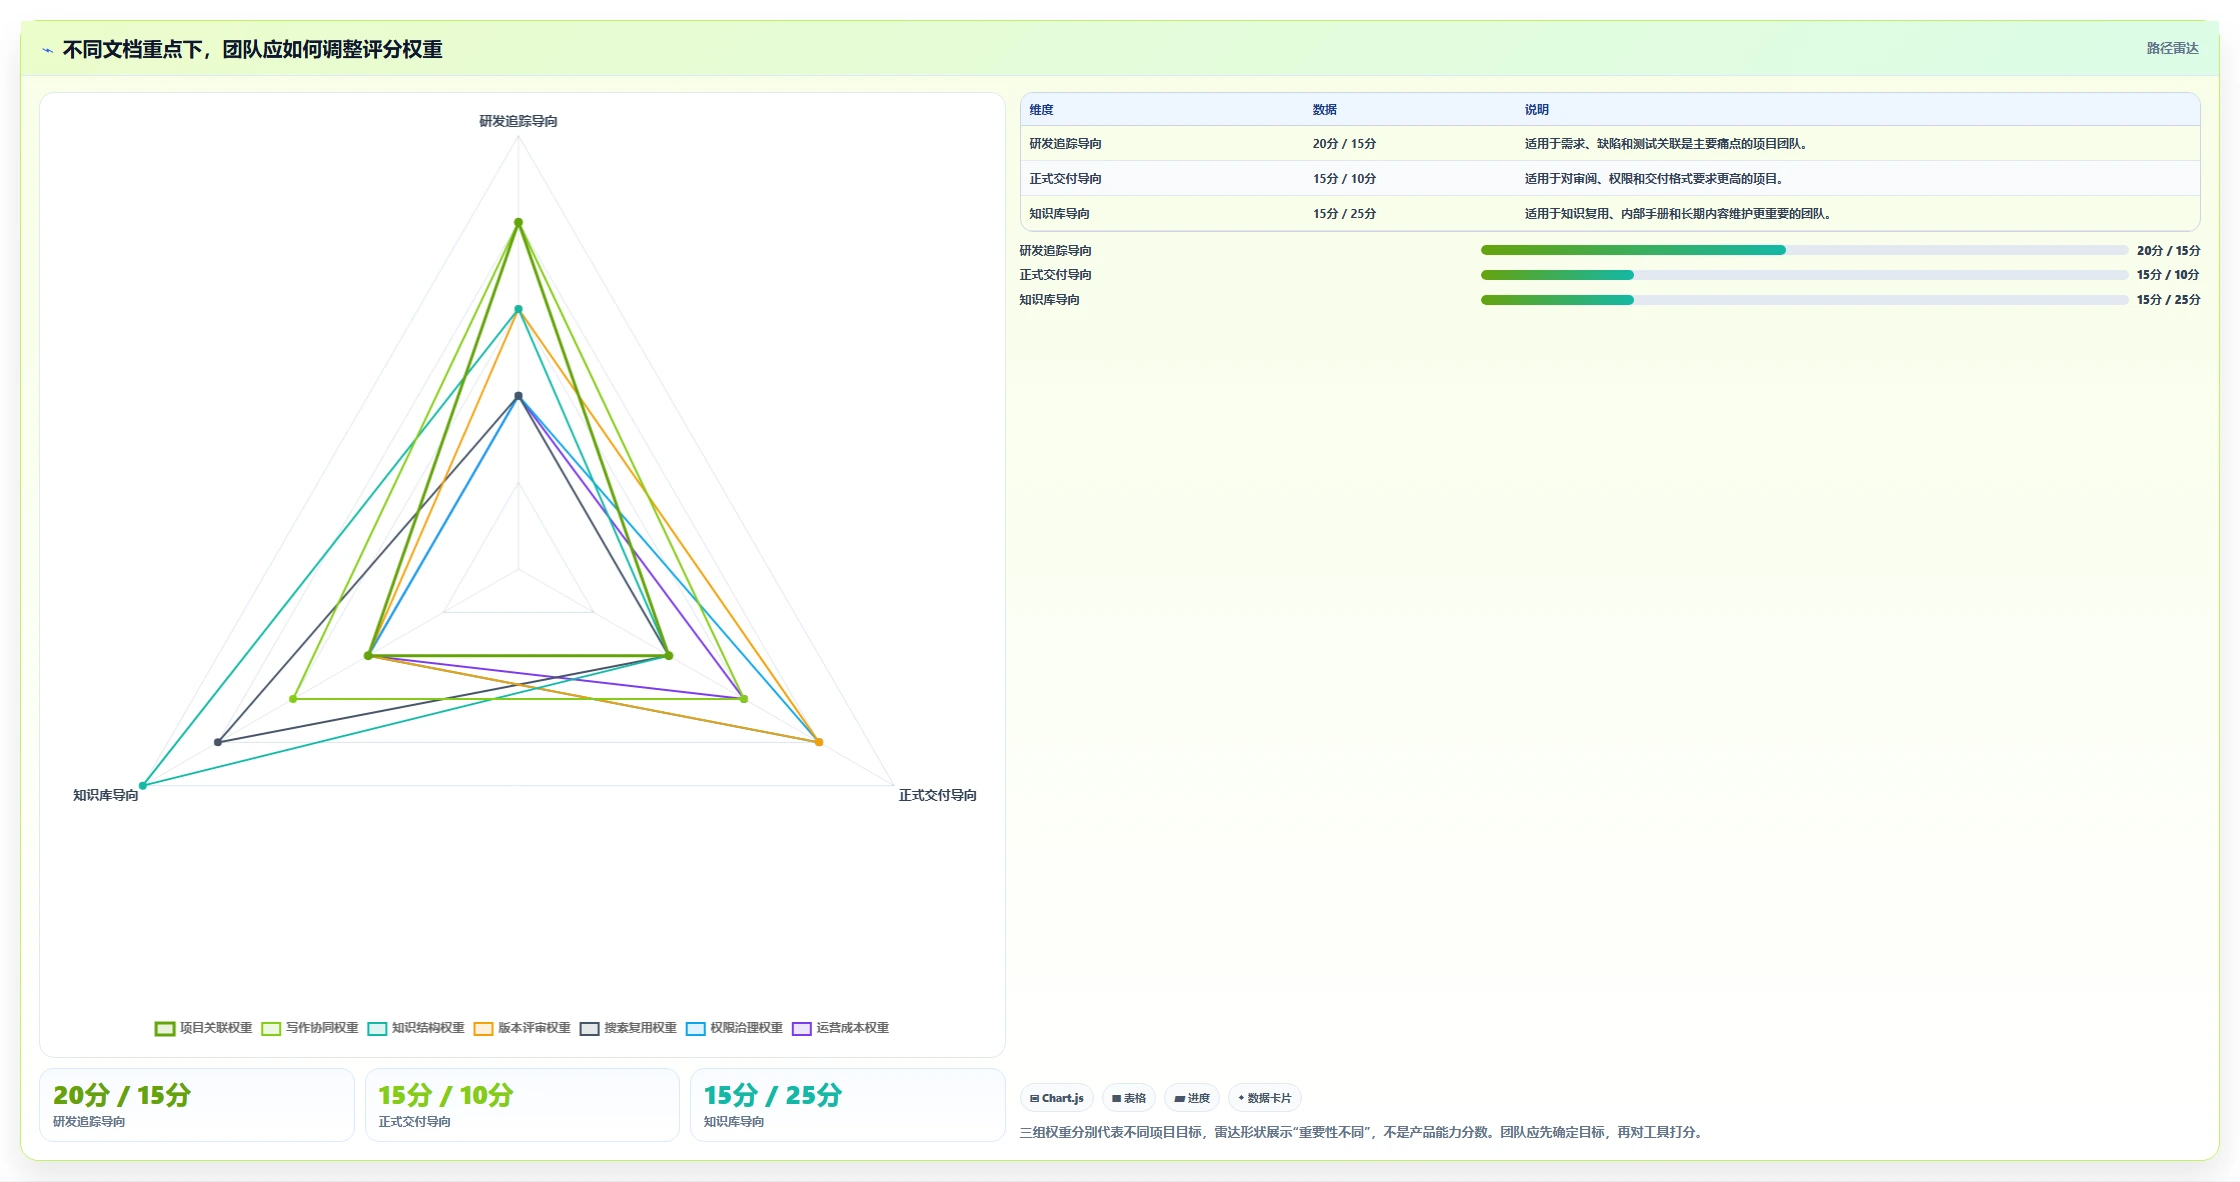
Task: Click the 知识库导向 progress bar
Action: 1804,300
